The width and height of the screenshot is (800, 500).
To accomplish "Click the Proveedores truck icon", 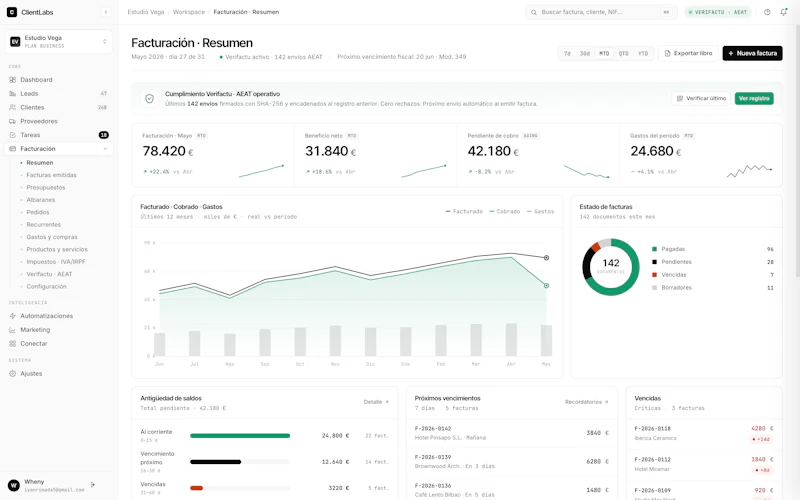I will 12,121.
